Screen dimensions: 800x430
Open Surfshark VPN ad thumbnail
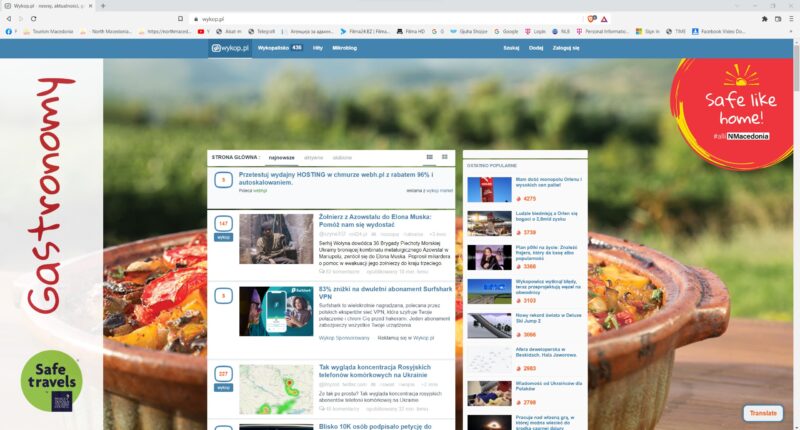(x=276, y=311)
